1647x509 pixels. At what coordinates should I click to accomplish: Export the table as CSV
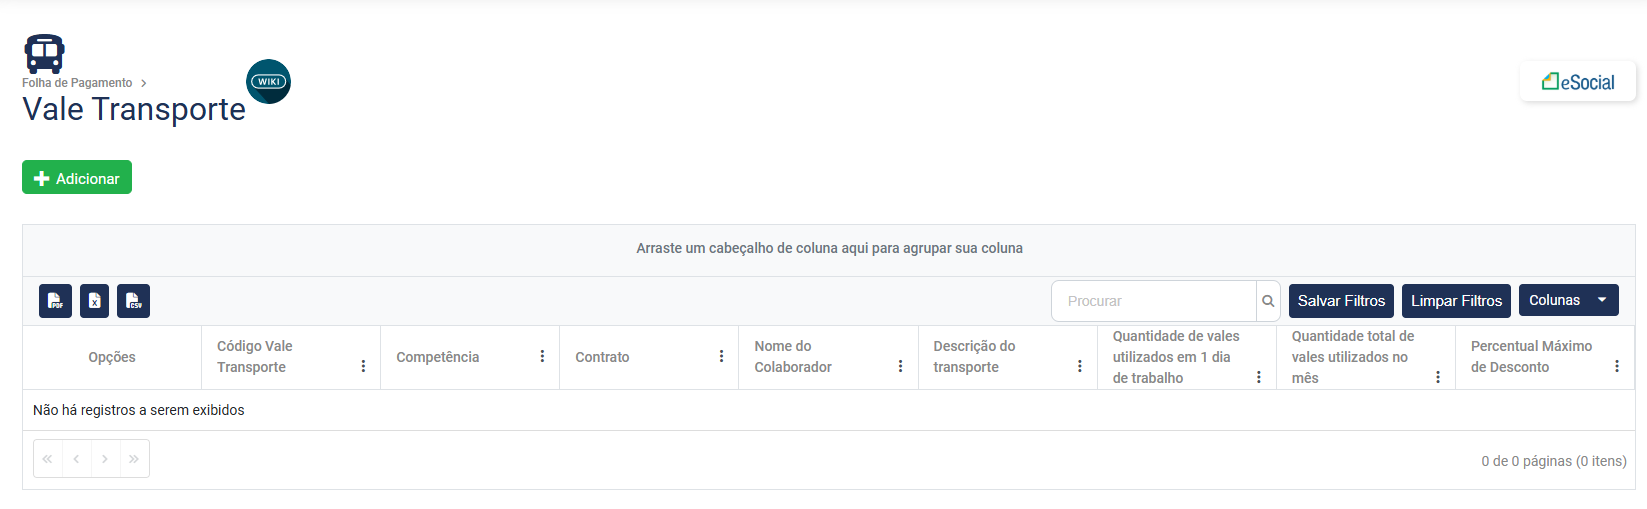pyautogui.click(x=134, y=301)
